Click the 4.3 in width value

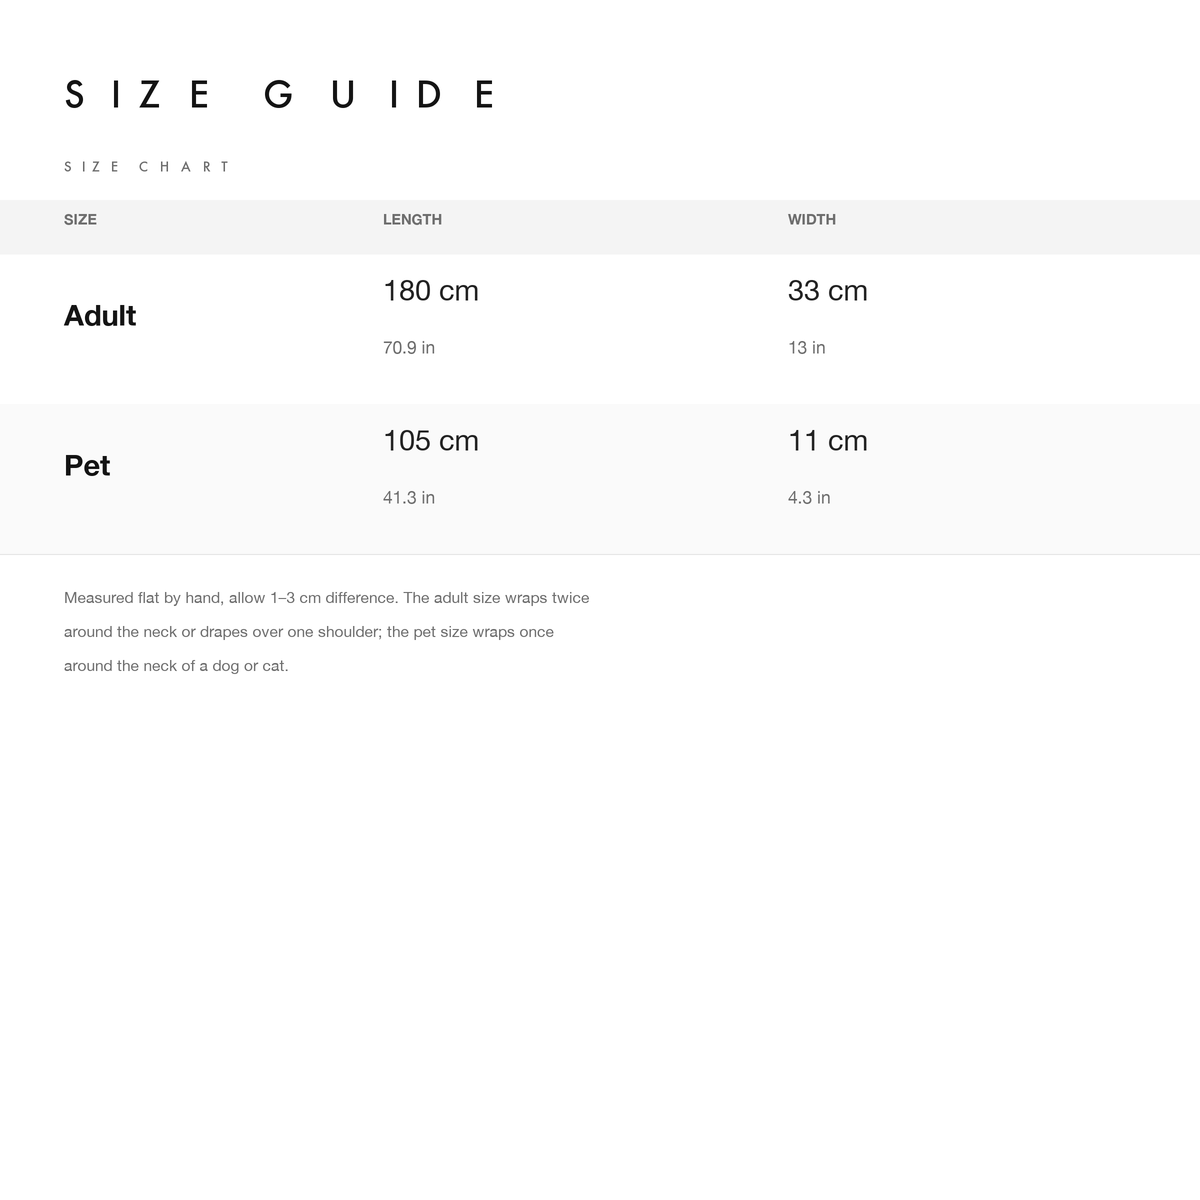pos(809,498)
